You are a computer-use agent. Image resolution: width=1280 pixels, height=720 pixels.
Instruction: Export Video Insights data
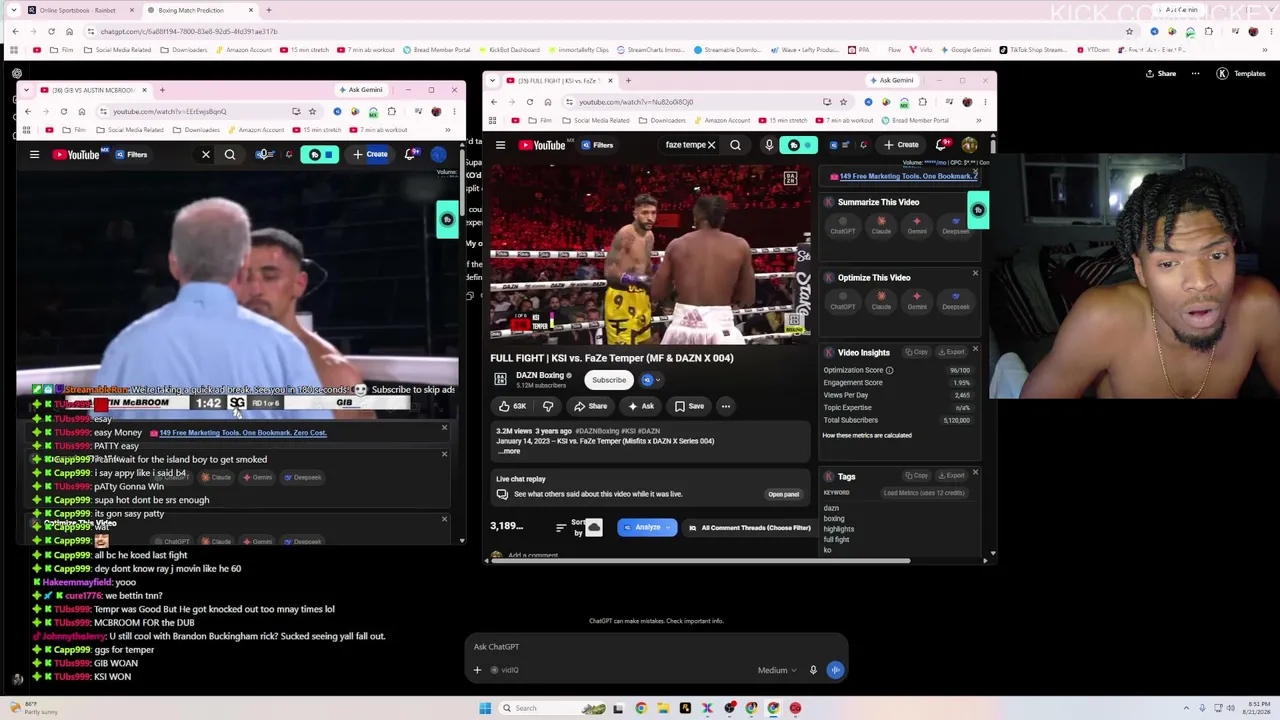[951, 352]
